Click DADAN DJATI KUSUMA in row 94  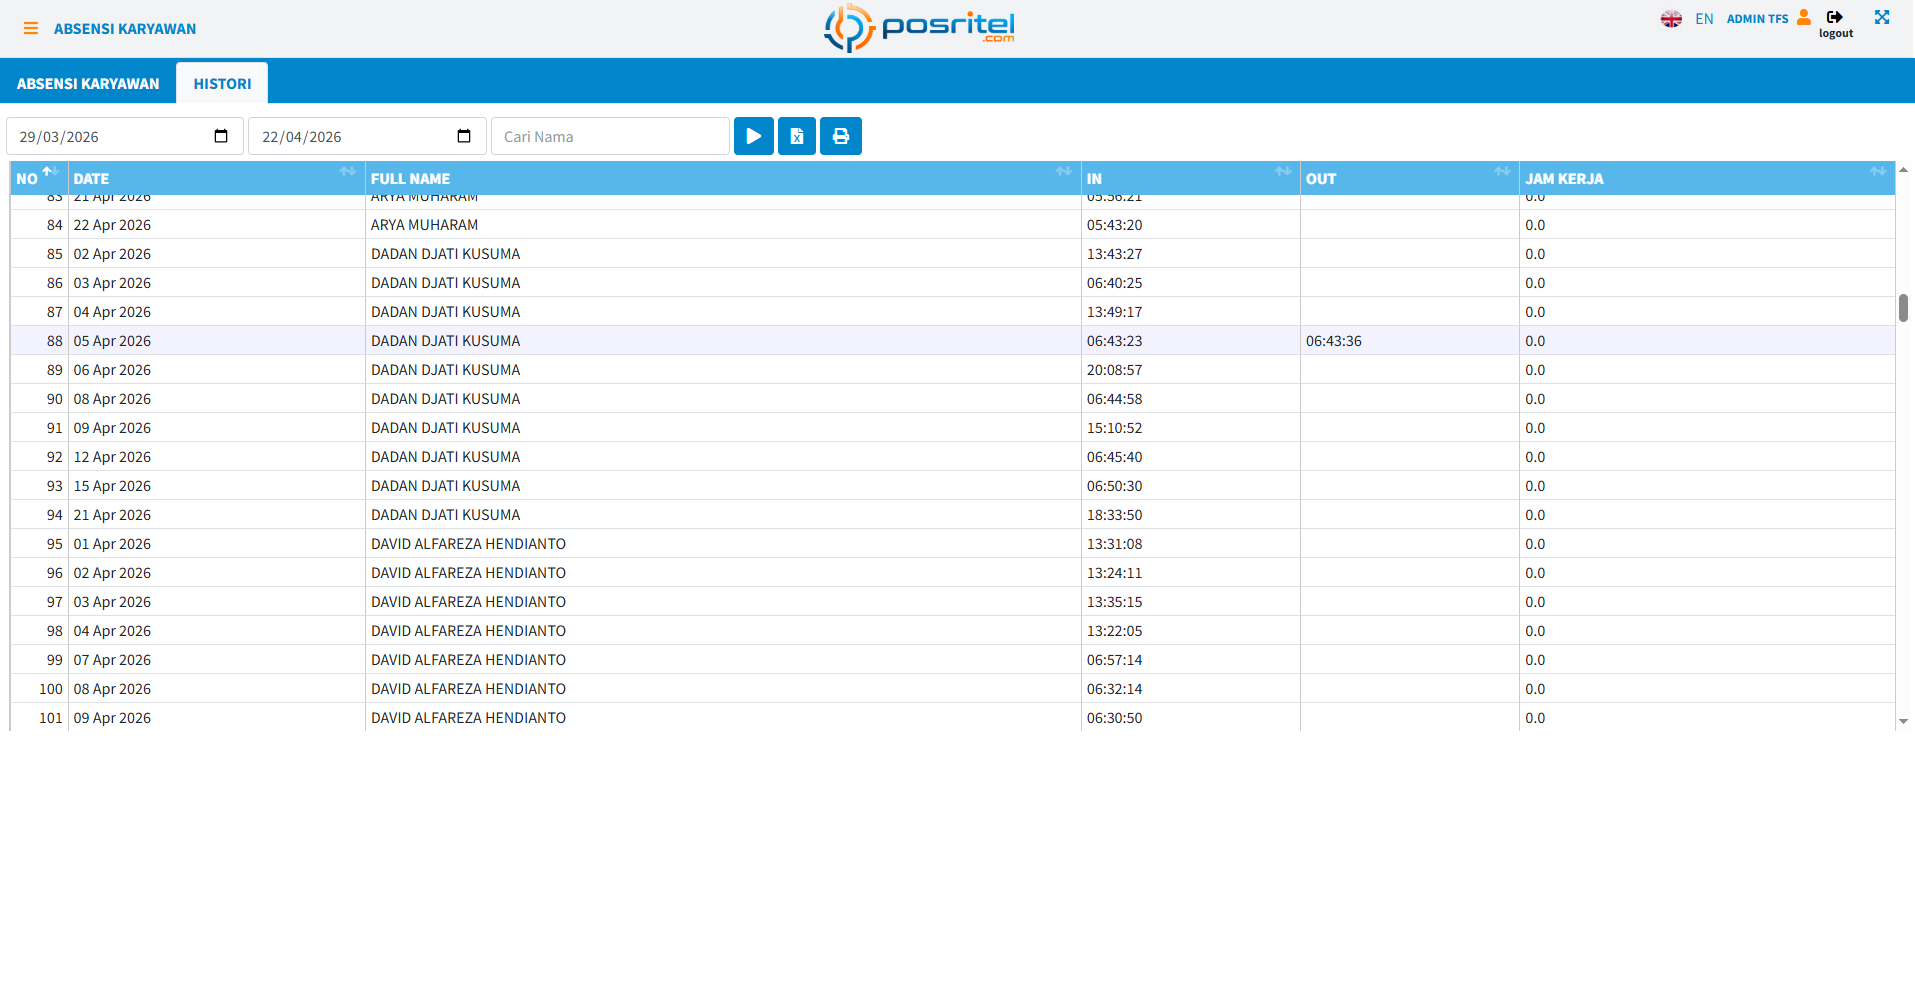coord(445,515)
